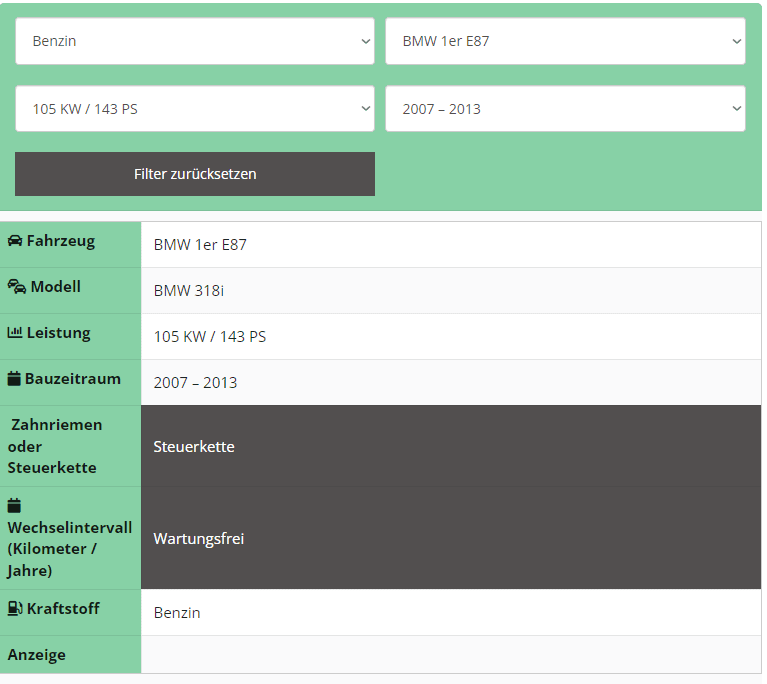
Task: Click the Wartungsfrei value cell
Action: click(451, 538)
